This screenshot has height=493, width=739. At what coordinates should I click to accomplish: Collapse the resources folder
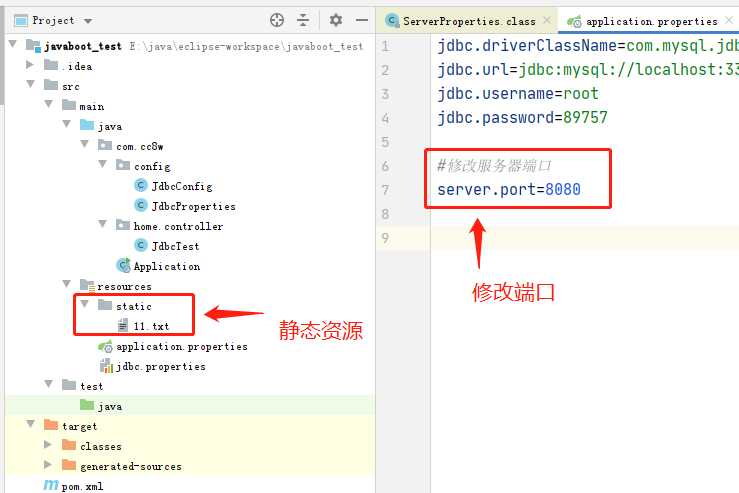(x=67, y=284)
